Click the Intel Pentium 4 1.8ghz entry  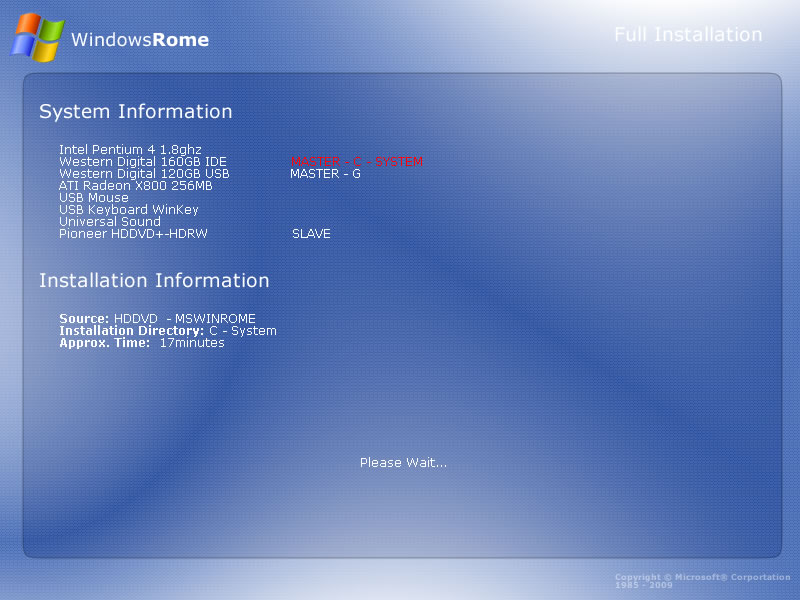[130, 149]
